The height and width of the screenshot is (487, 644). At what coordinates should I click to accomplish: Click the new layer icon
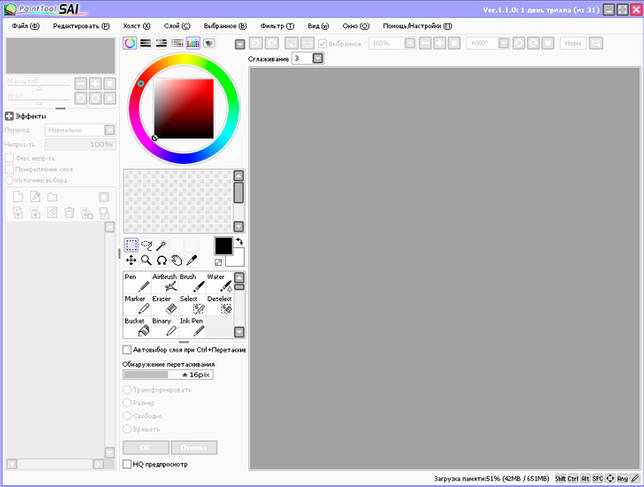point(18,197)
